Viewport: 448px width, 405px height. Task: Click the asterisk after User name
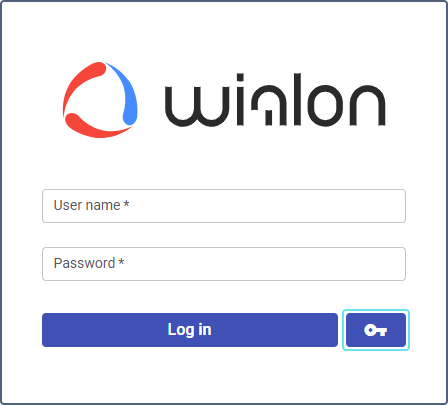[126, 203]
